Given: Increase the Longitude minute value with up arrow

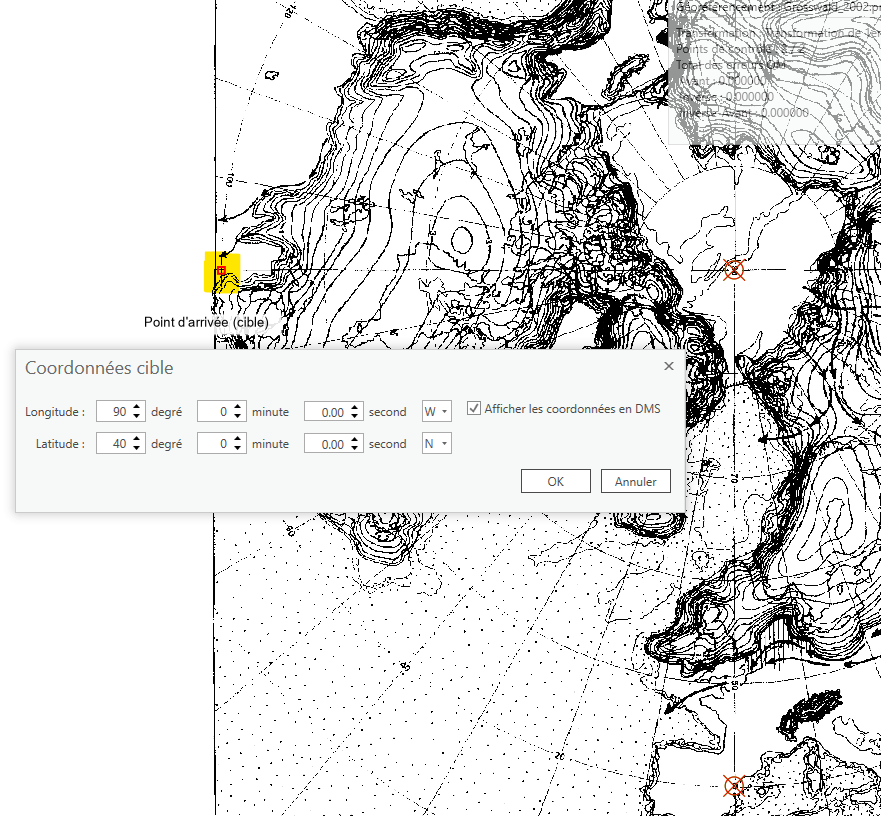Looking at the screenshot, I should tap(238, 406).
